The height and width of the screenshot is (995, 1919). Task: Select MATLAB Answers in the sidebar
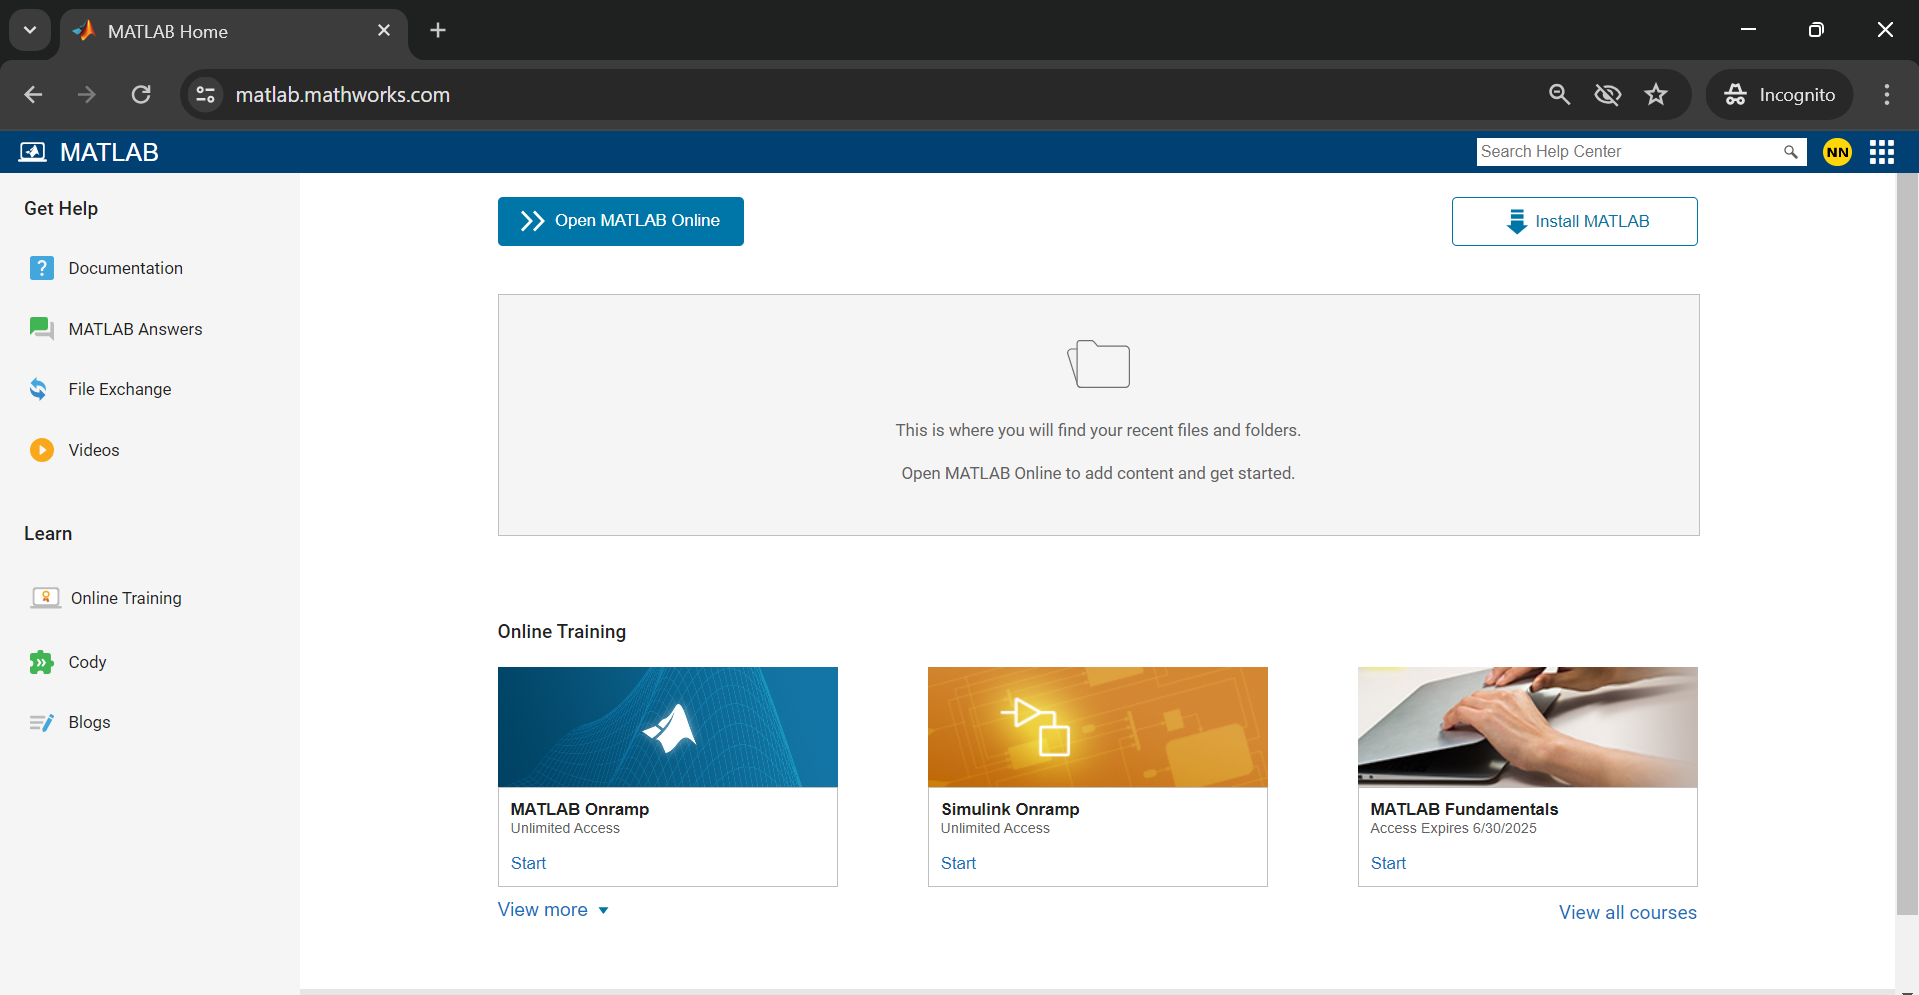pyautogui.click(x=135, y=328)
